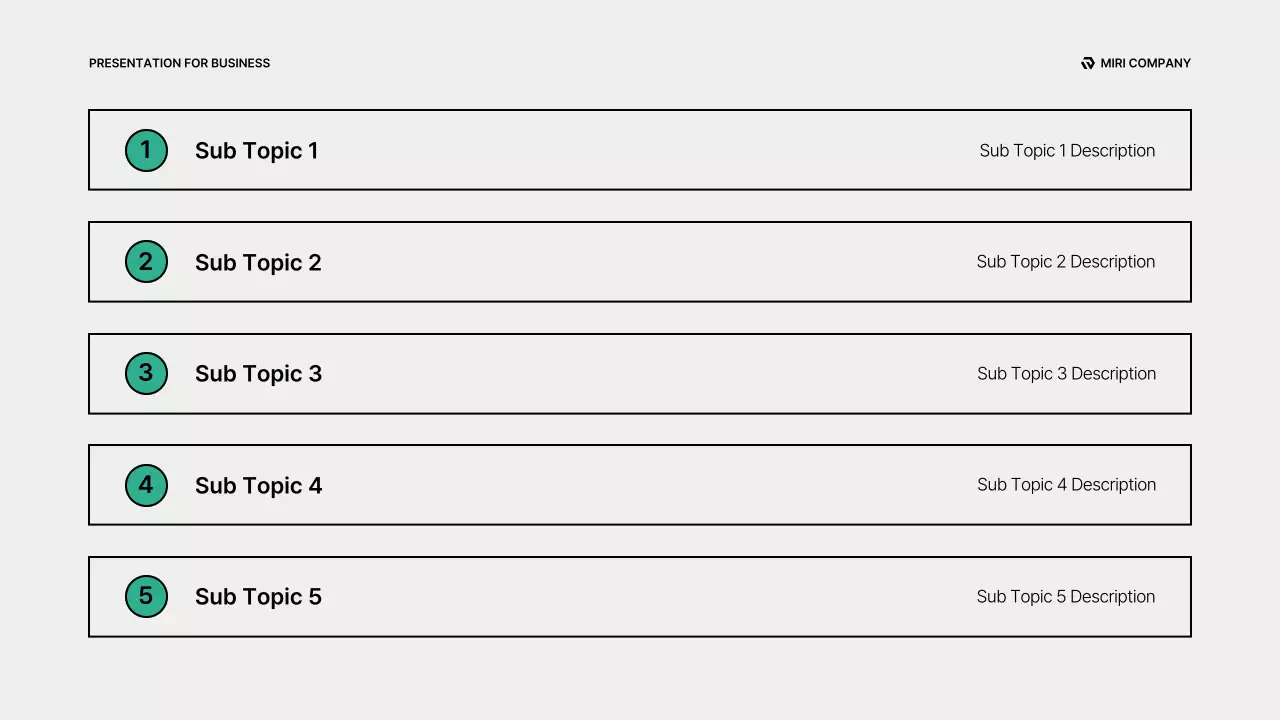Image resolution: width=1280 pixels, height=720 pixels.
Task: Click the Sub Topic 3 Description text
Action: [x=1066, y=373]
